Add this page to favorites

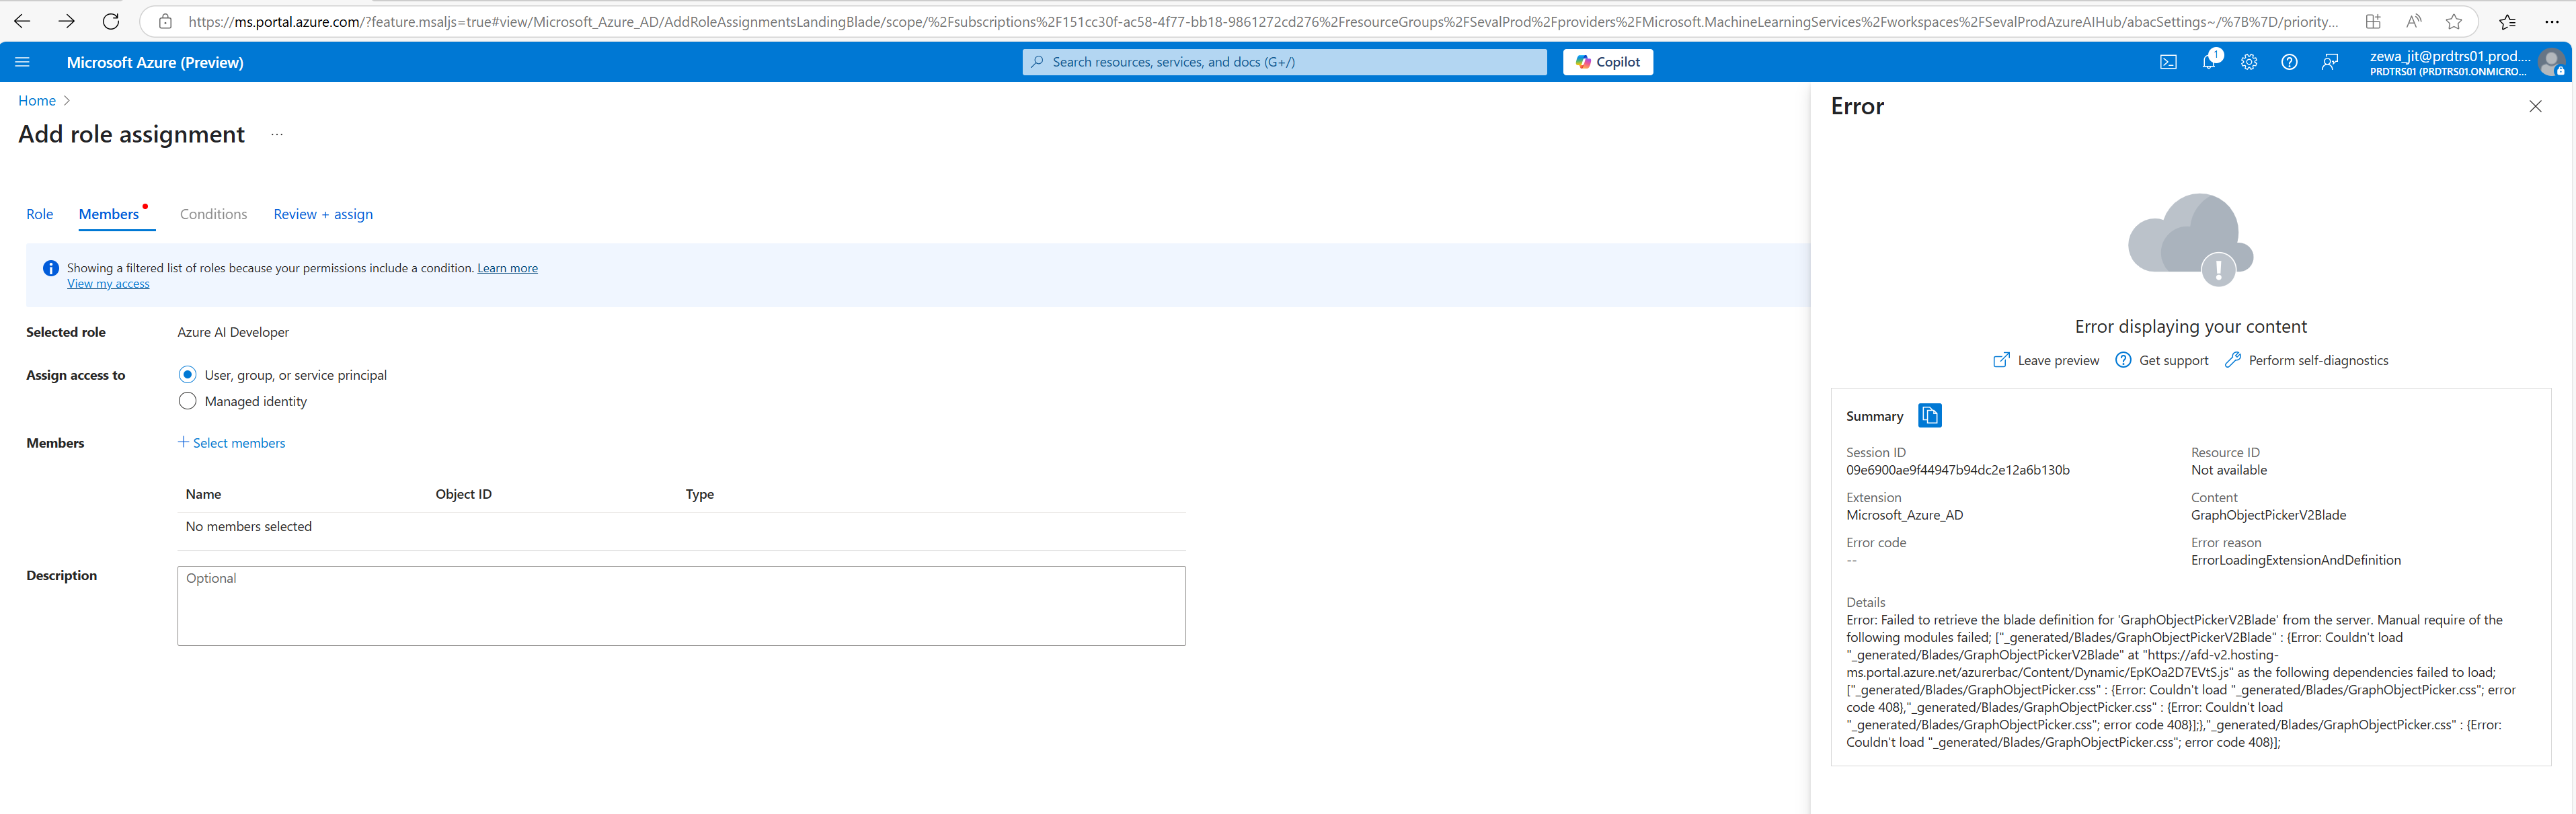click(2453, 21)
